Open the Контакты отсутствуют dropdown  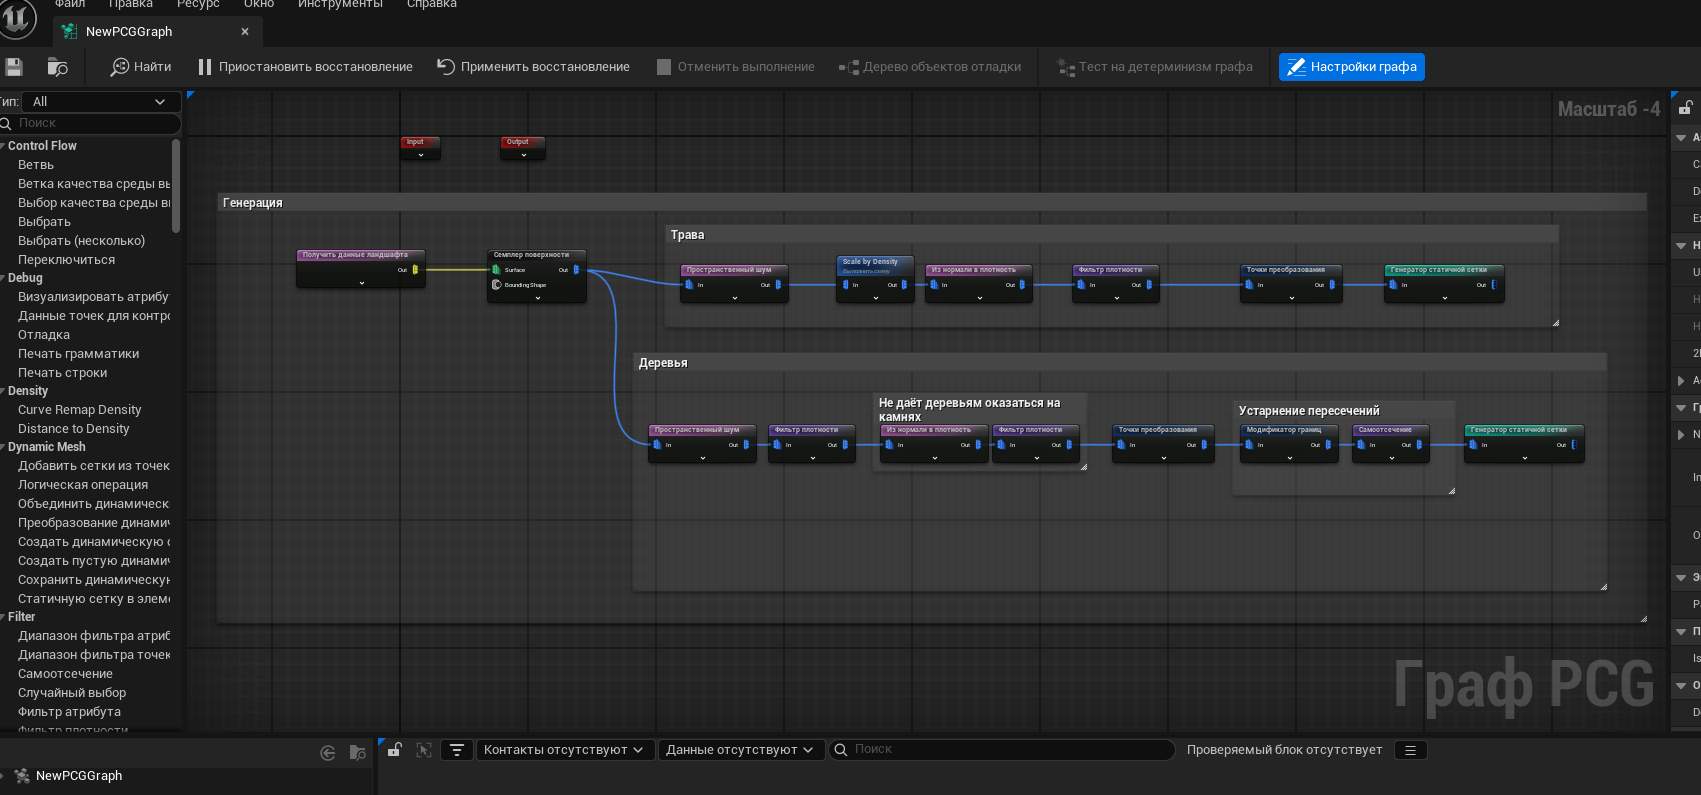tap(564, 750)
